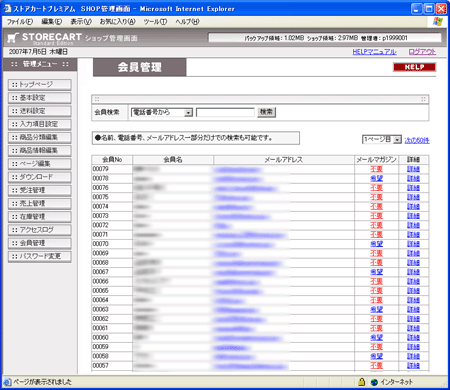The width and height of the screenshot is (450, 390).
Task: Open 入力項目設定 in admin menu
Action: click(40, 124)
